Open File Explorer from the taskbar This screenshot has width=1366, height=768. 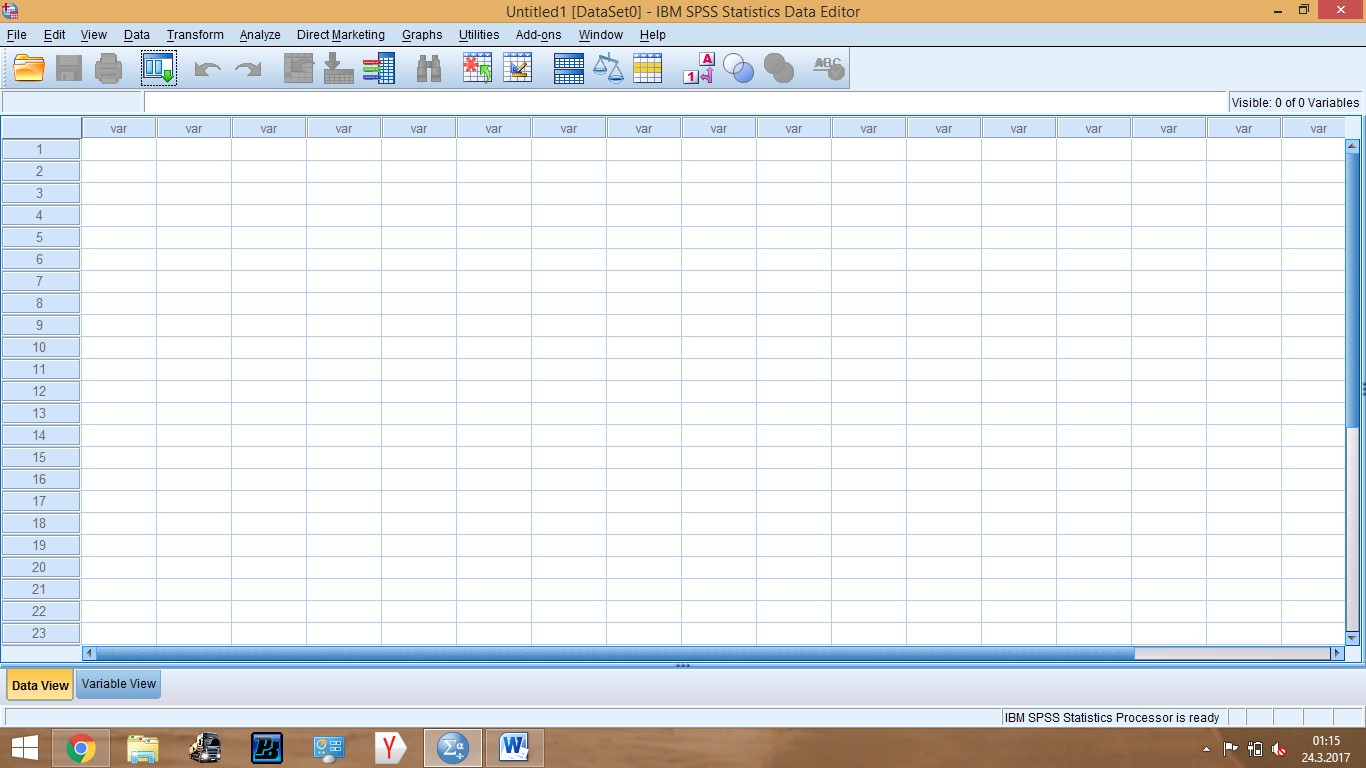143,748
